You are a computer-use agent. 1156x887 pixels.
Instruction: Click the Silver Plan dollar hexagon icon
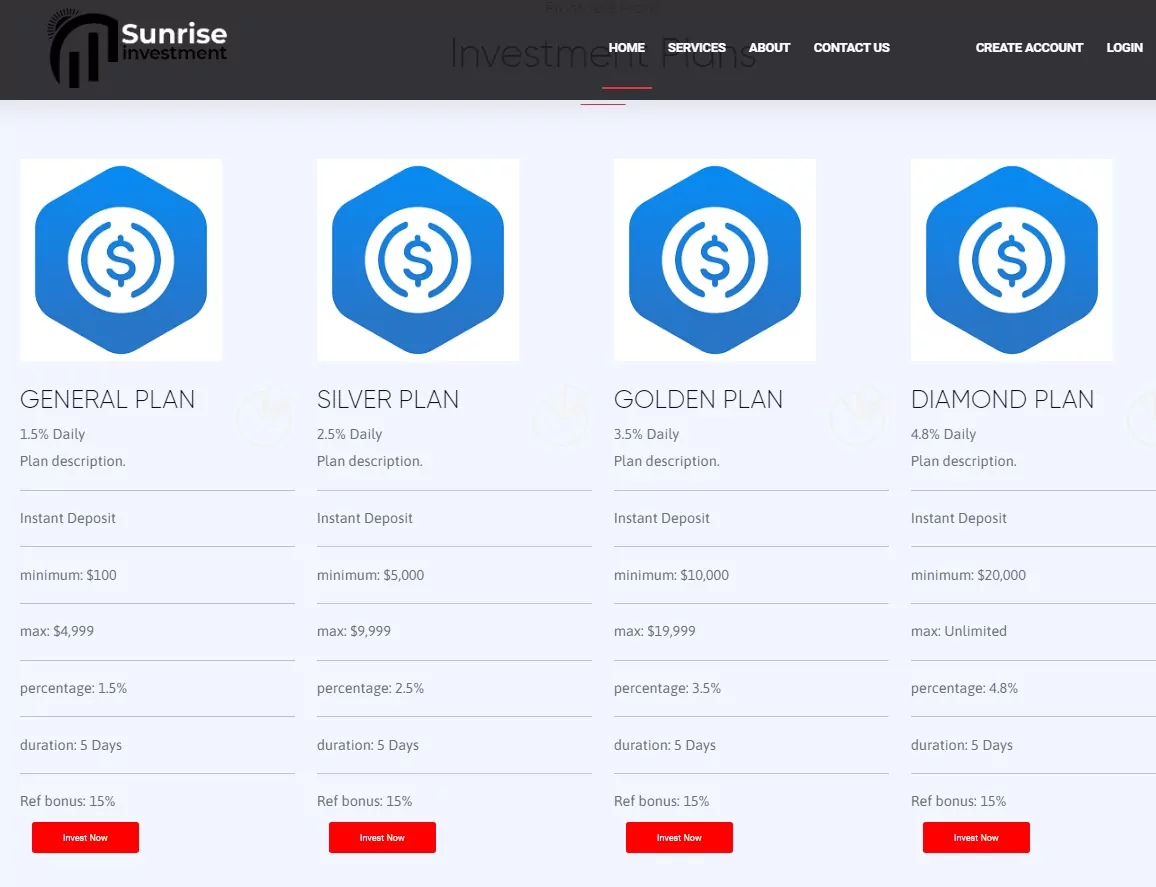pos(418,260)
